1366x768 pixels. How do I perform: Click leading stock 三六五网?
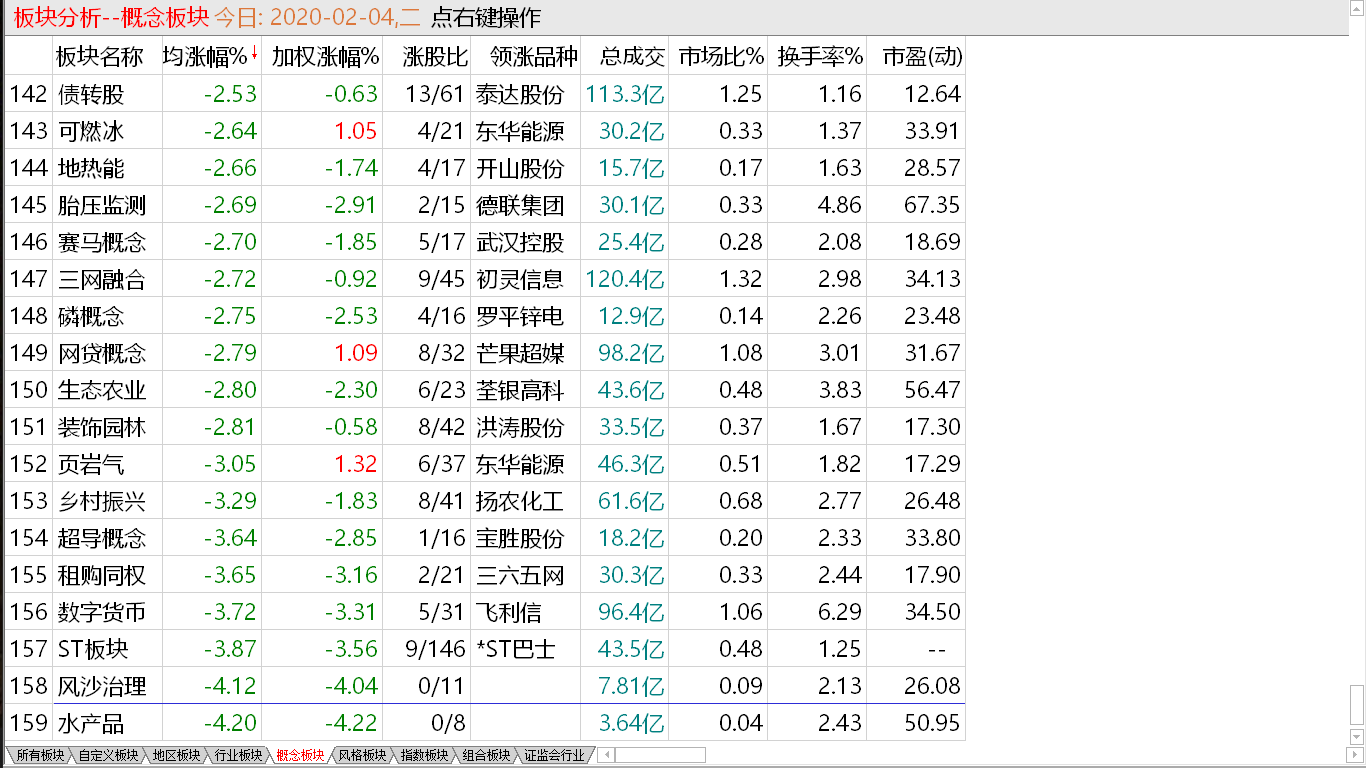[x=520, y=575]
